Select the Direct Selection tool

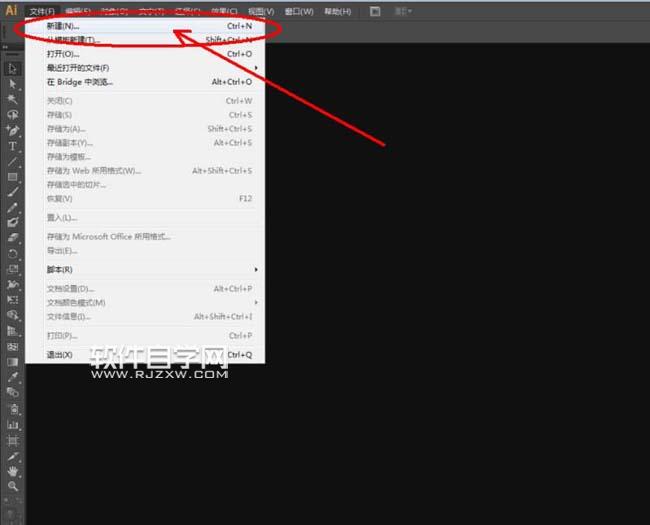[x=12, y=84]
